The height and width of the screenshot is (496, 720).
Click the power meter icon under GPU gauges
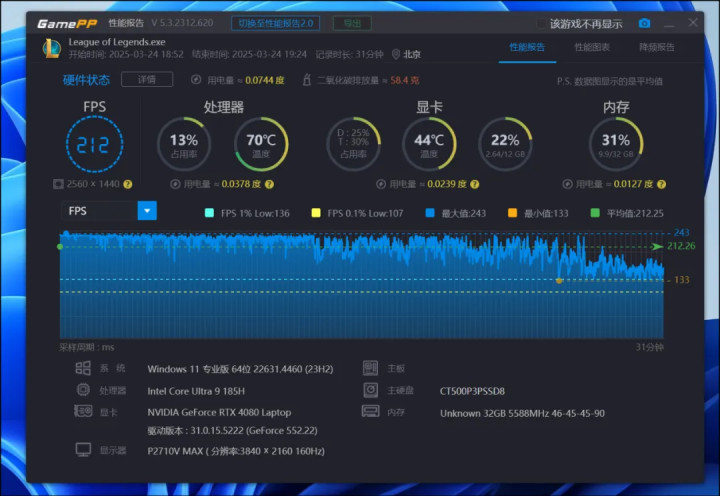(381, 184)
